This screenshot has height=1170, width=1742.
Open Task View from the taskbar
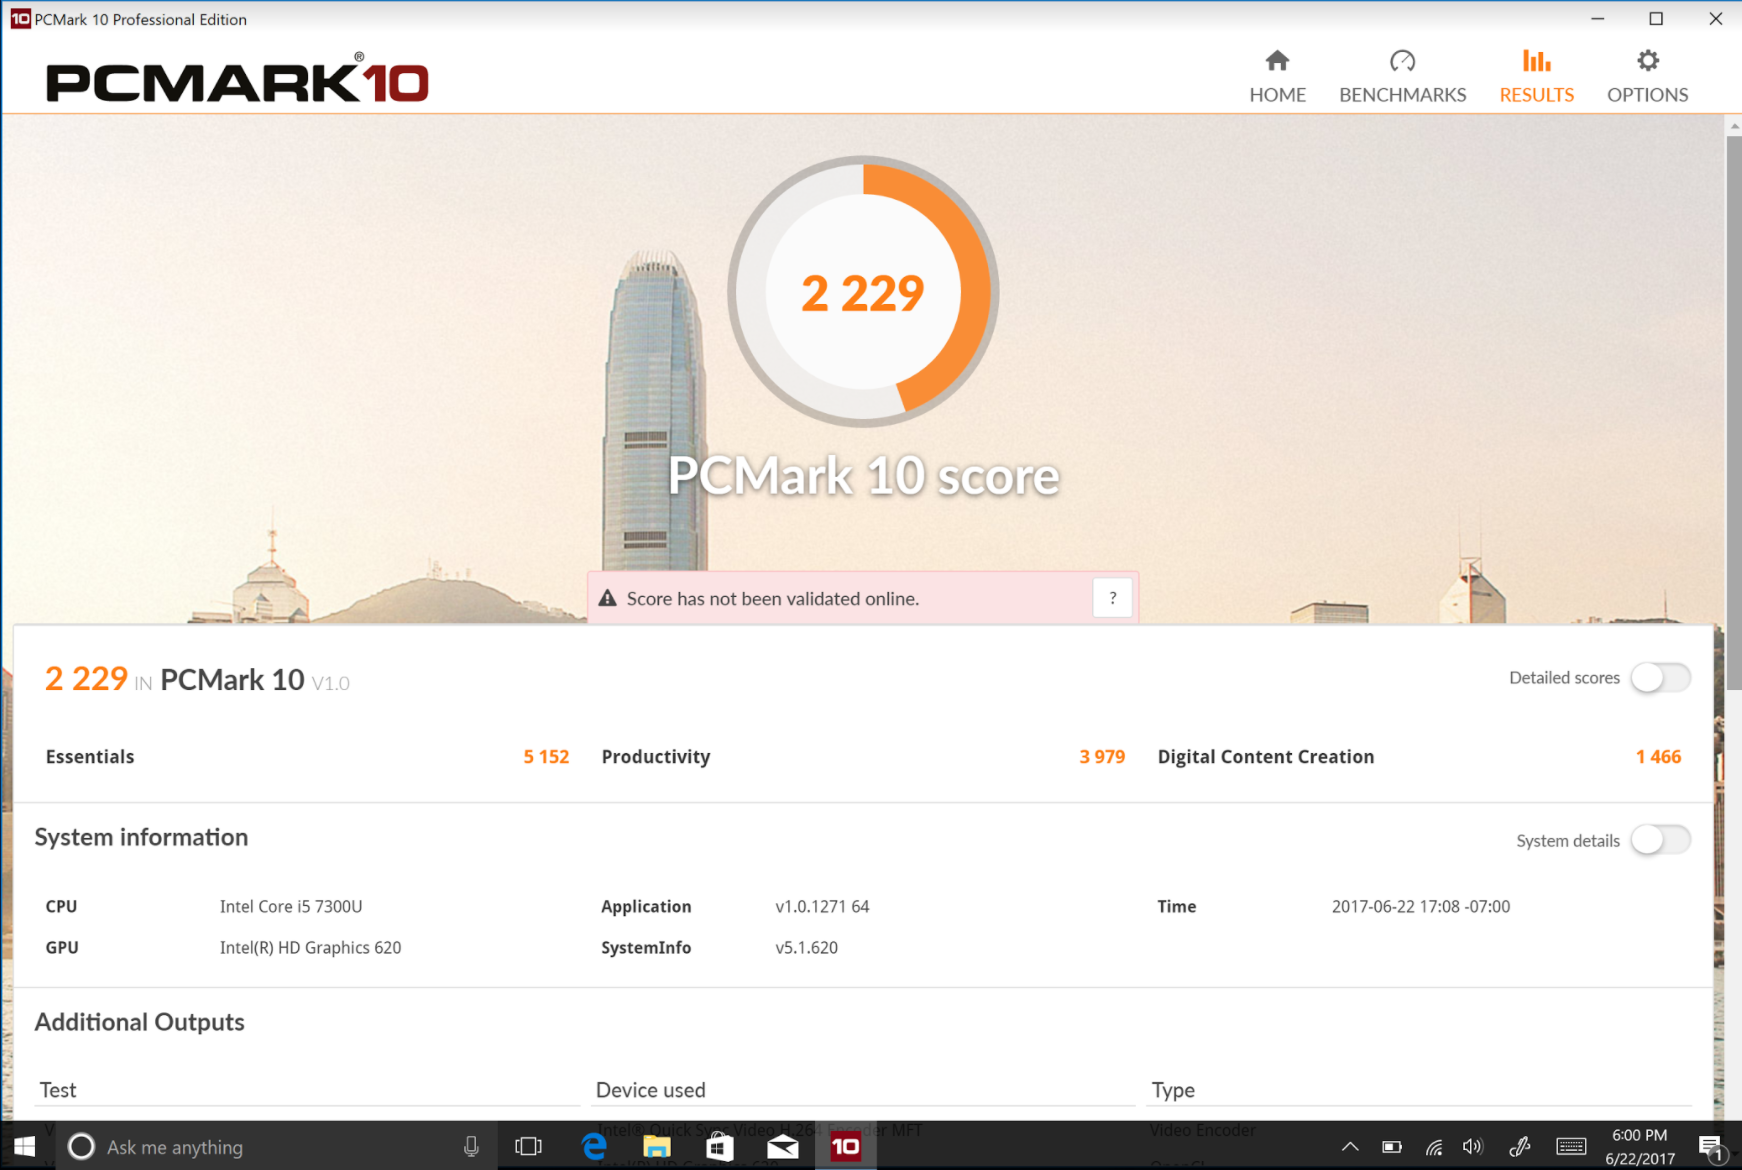click(528, 1146)
